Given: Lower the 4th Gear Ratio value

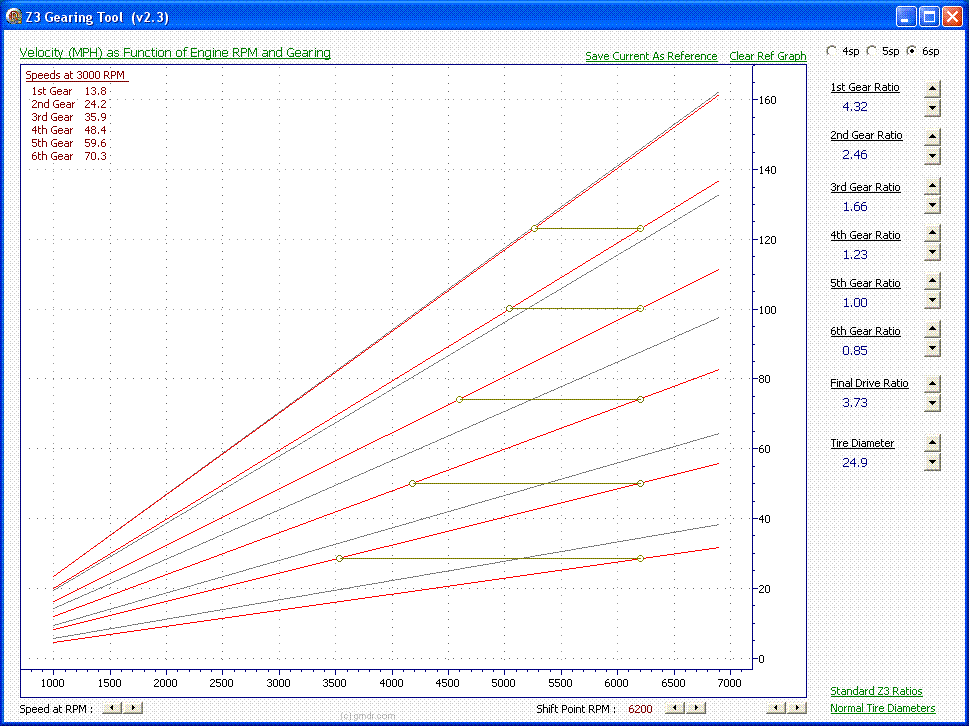Looking at the screenshot, I should 932,253.
